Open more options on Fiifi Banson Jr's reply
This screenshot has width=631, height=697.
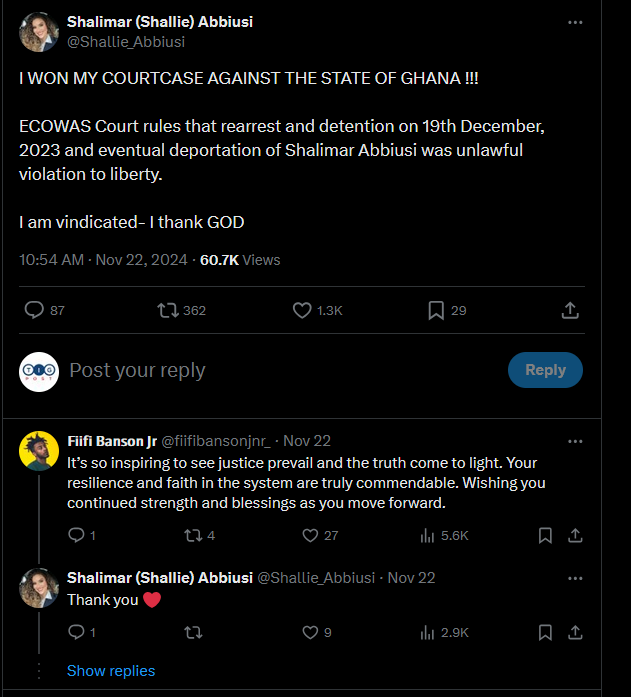574,441
